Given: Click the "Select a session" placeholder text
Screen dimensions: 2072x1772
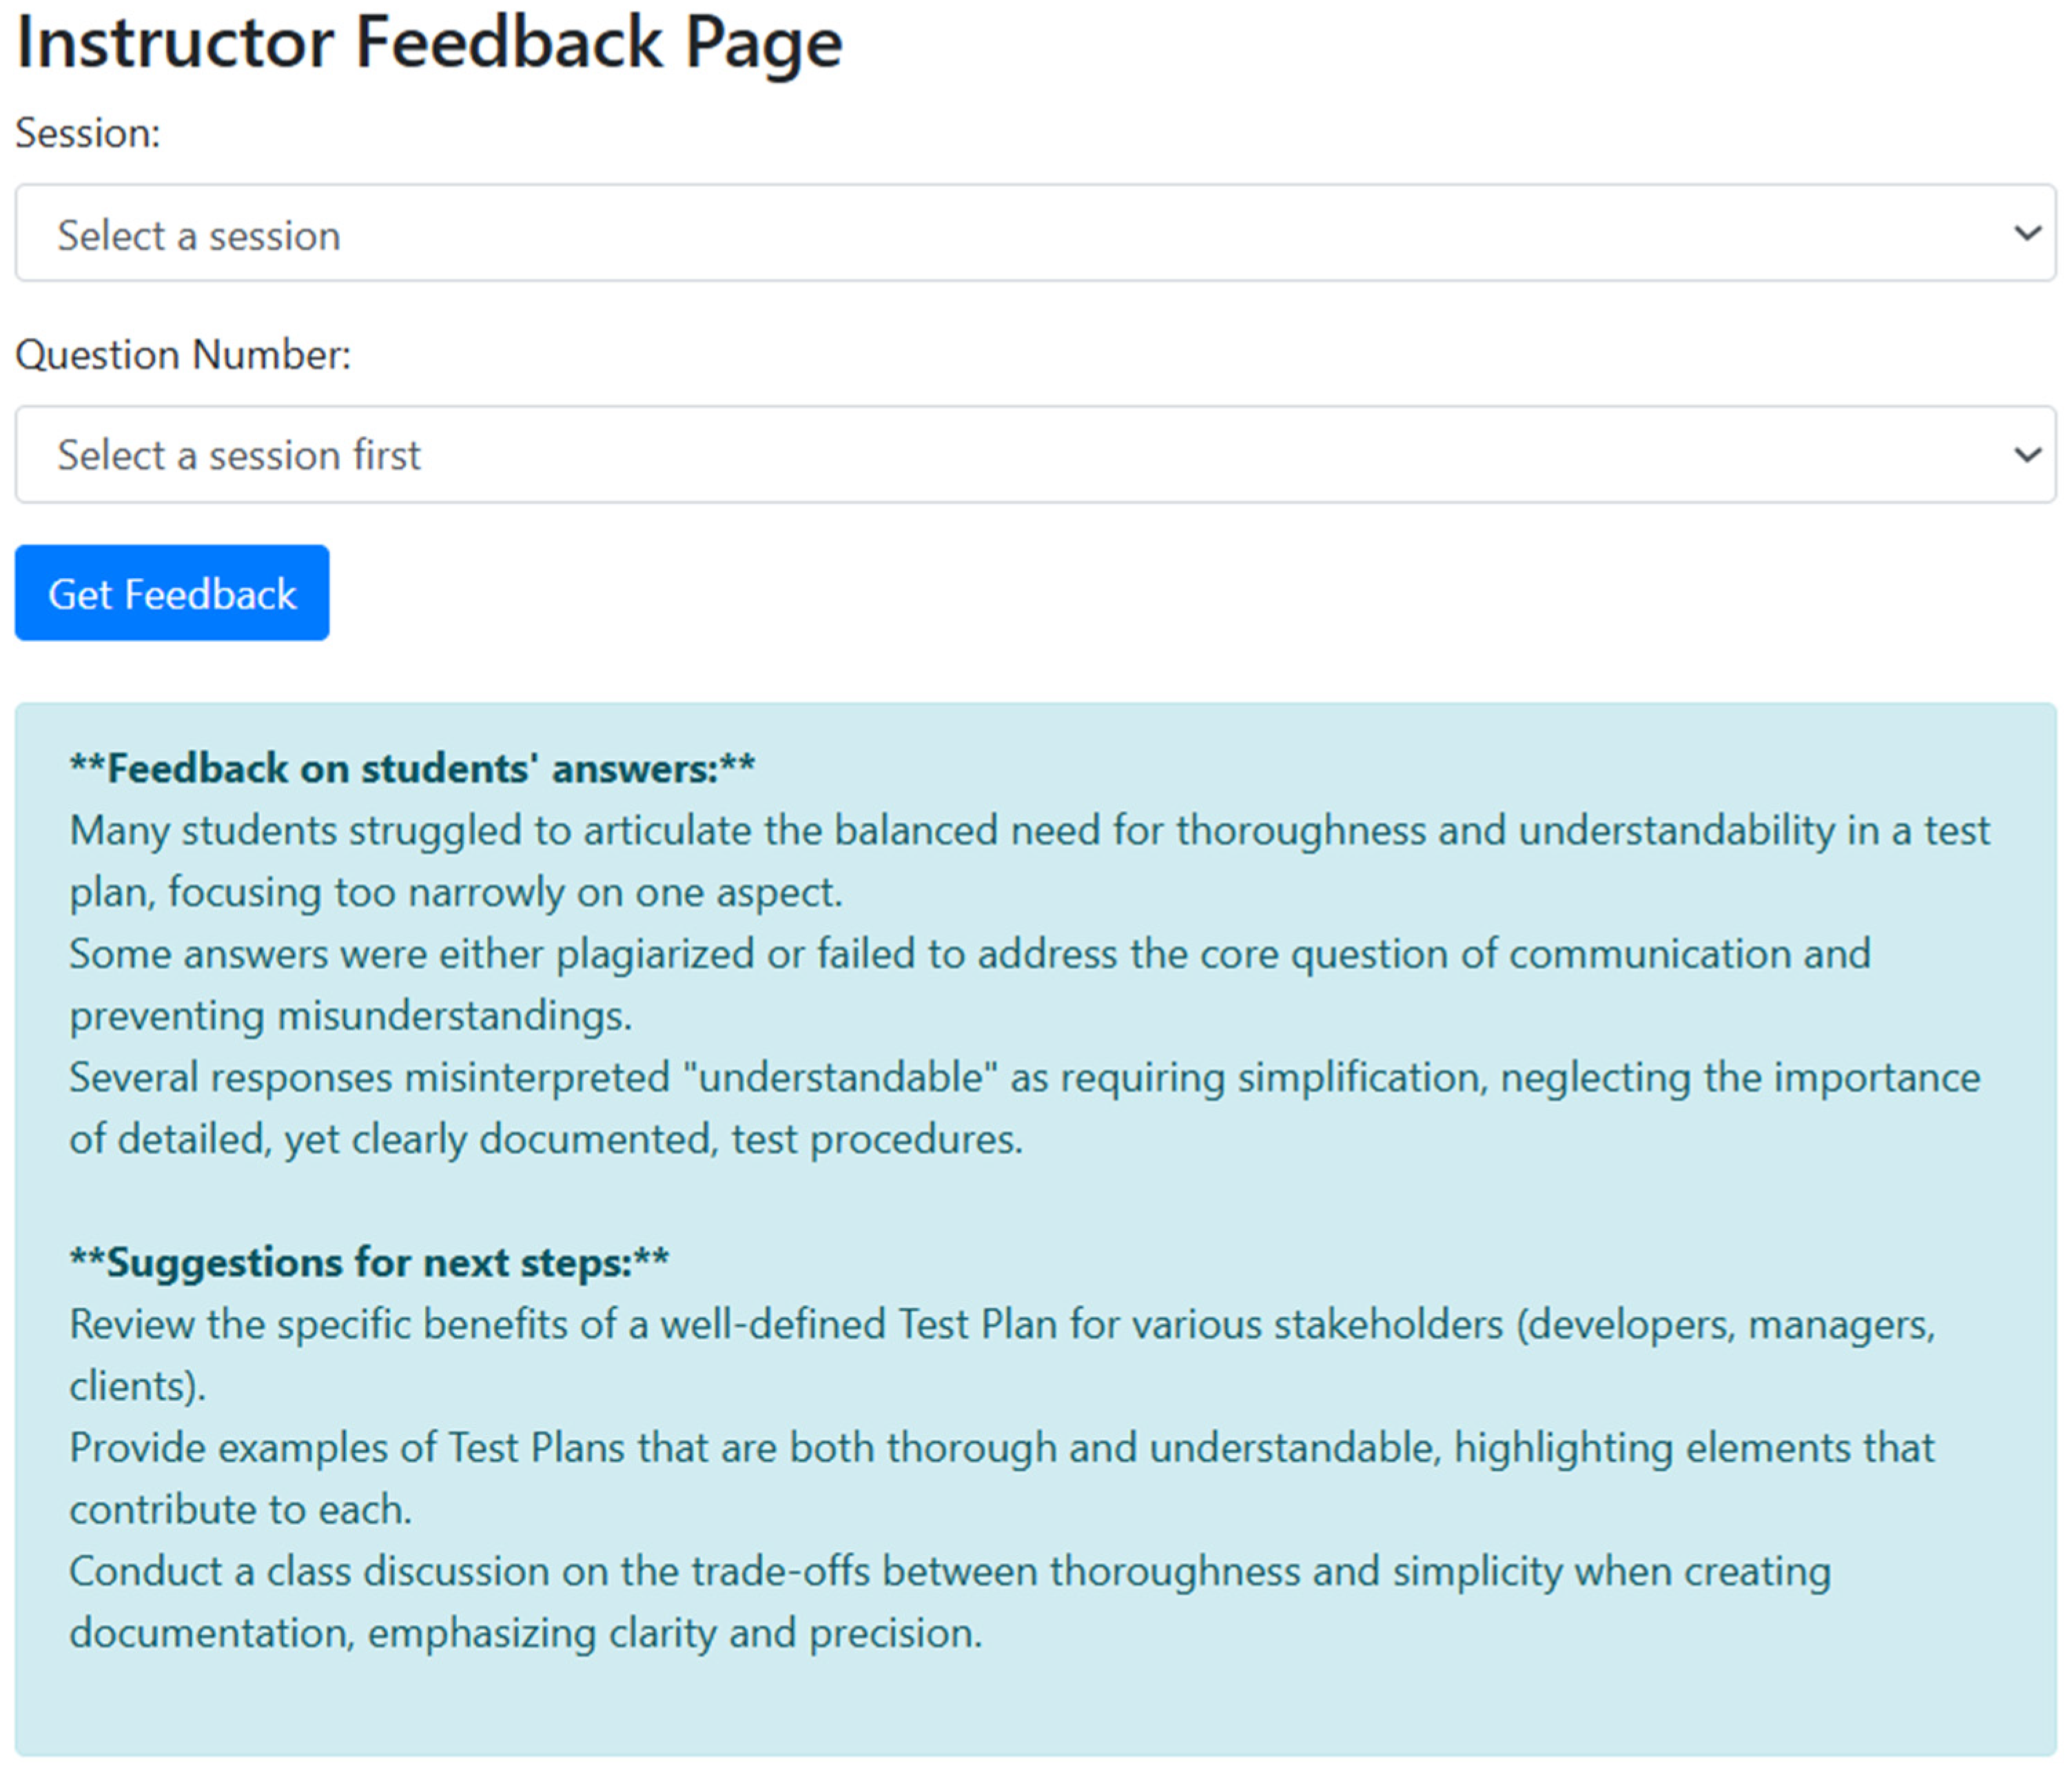Looking at the screenshot, I should (199, 236).
